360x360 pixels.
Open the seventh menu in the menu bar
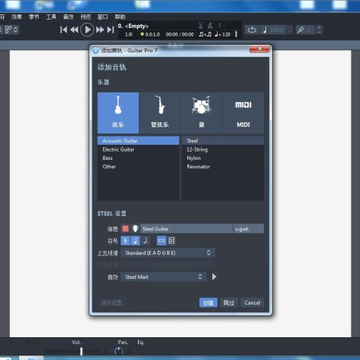click(x=103, y=17)
